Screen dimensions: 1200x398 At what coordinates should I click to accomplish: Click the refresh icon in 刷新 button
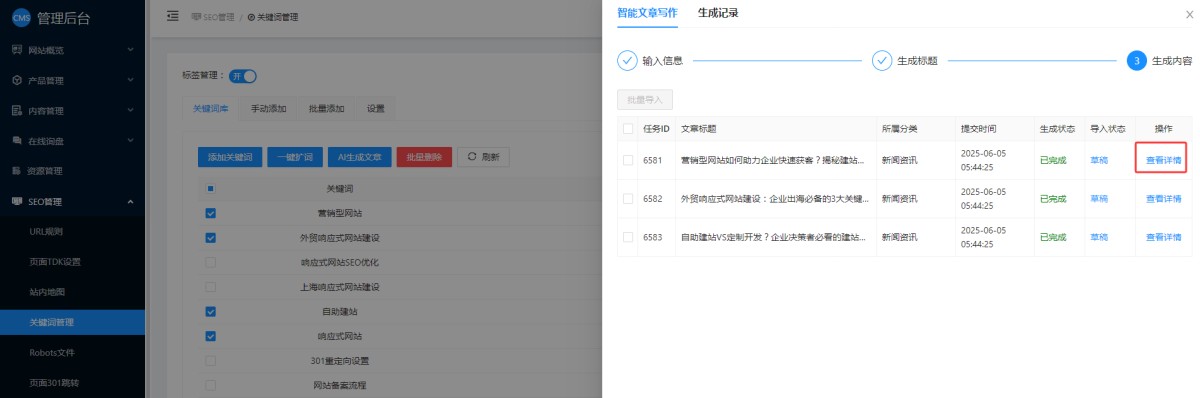(471, 156)
